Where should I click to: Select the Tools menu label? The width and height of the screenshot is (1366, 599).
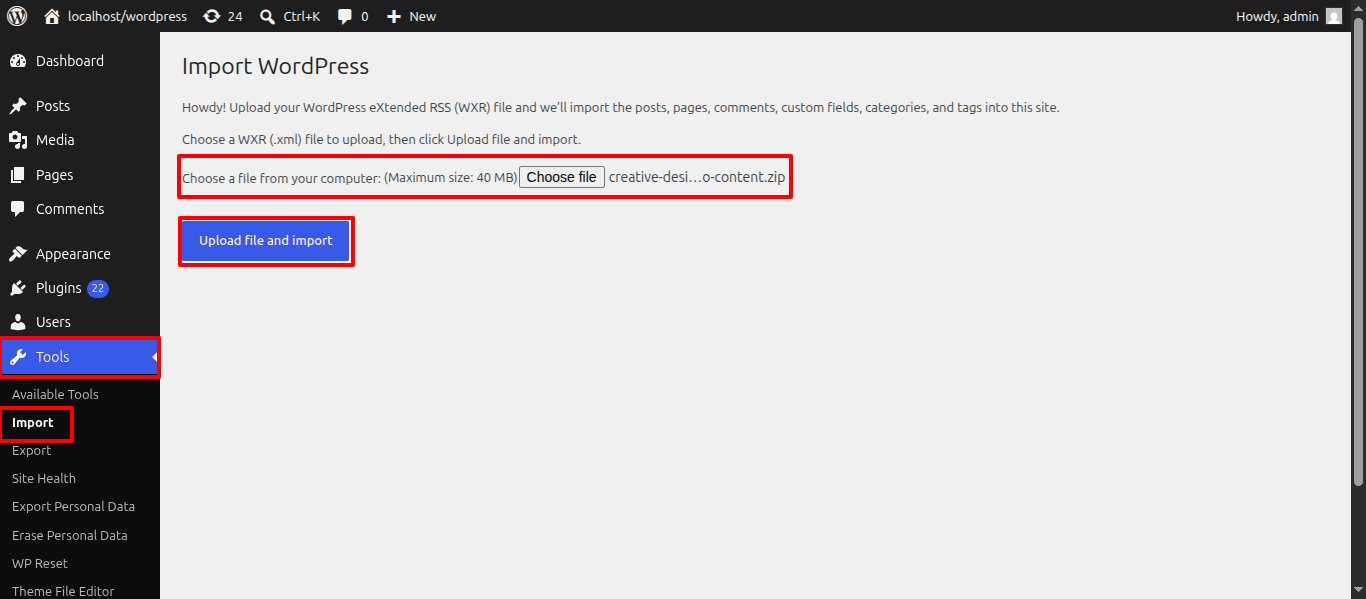click(53, 357)
